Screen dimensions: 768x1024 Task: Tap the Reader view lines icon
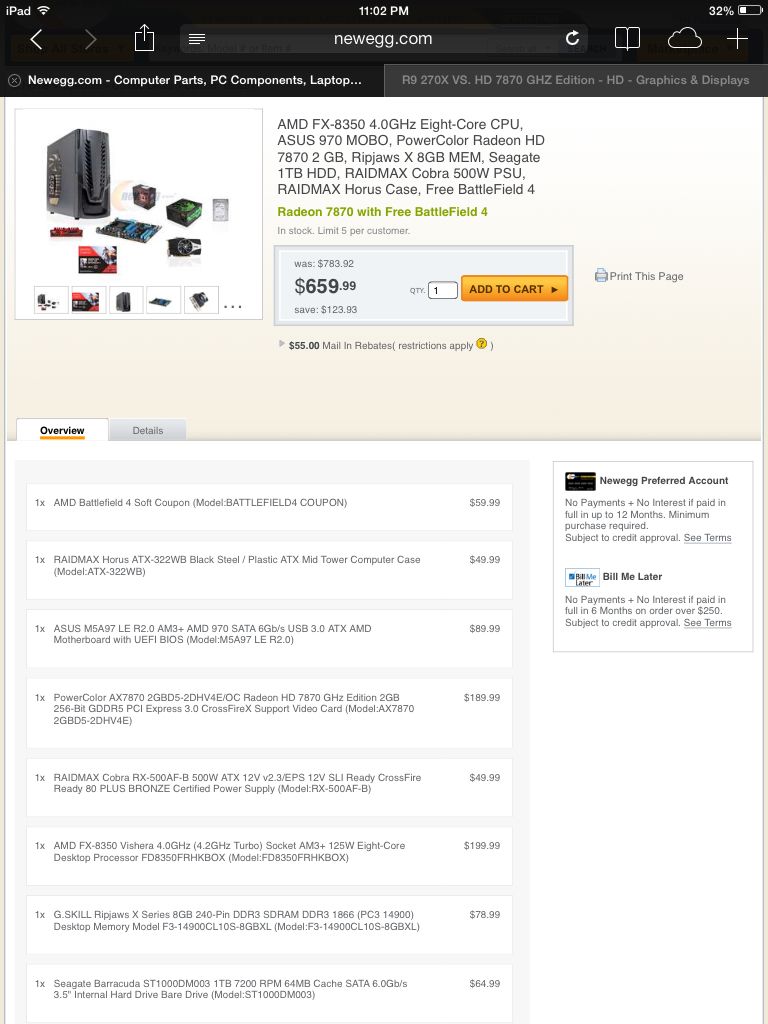(x=197, y=39)
